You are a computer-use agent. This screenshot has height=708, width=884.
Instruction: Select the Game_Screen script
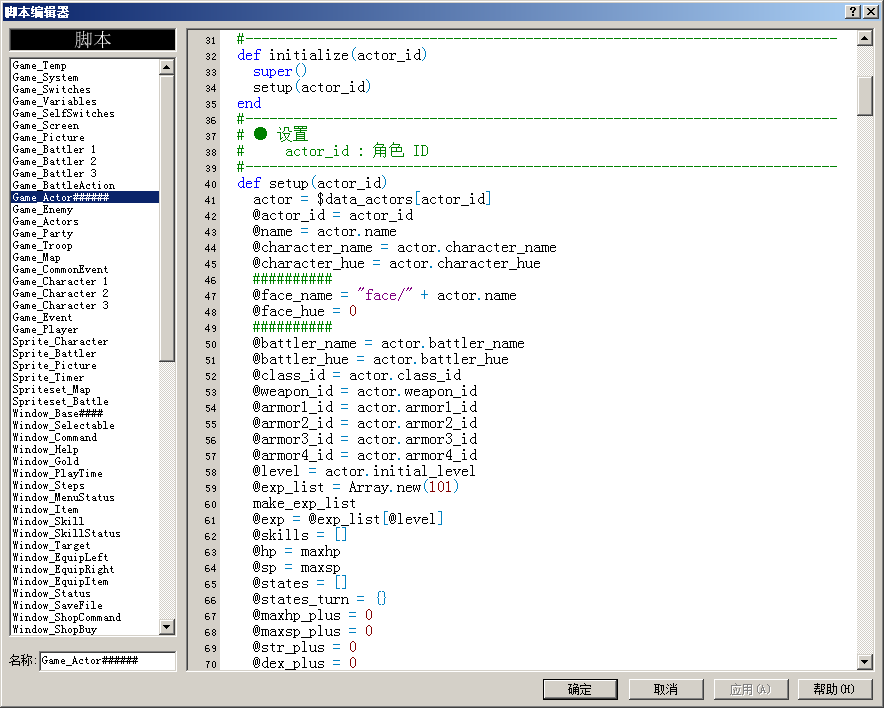click(85, 125)
